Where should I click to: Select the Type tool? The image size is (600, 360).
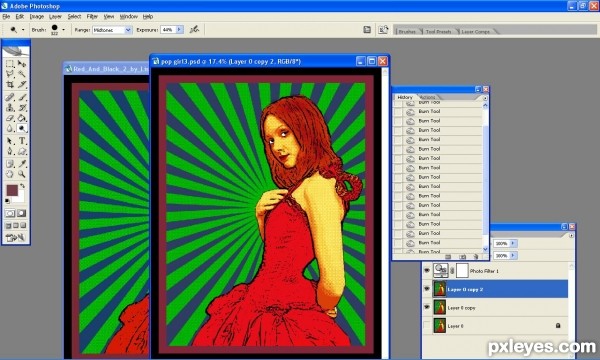[22, 141]
